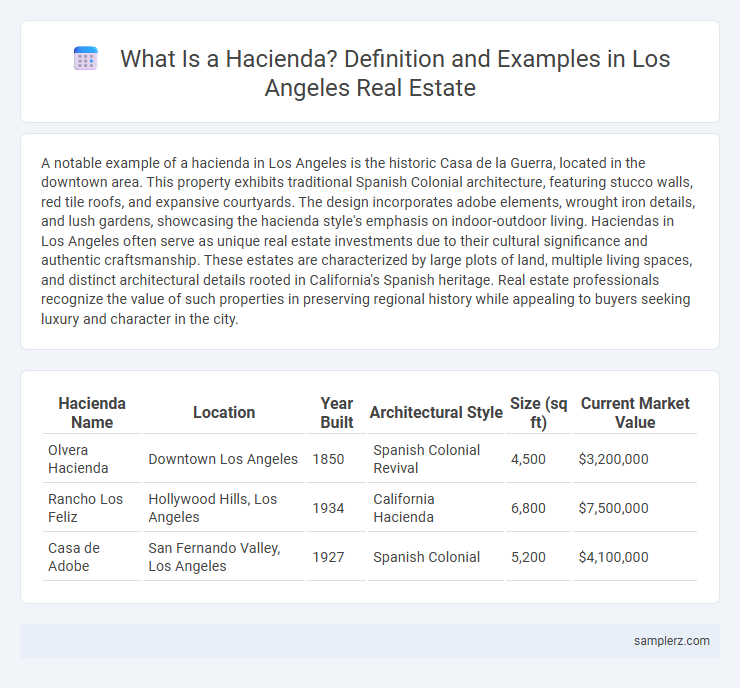Viewport: 740px width, 688px height.
Task: Click the Year Built column header
Action: [336, 412]
